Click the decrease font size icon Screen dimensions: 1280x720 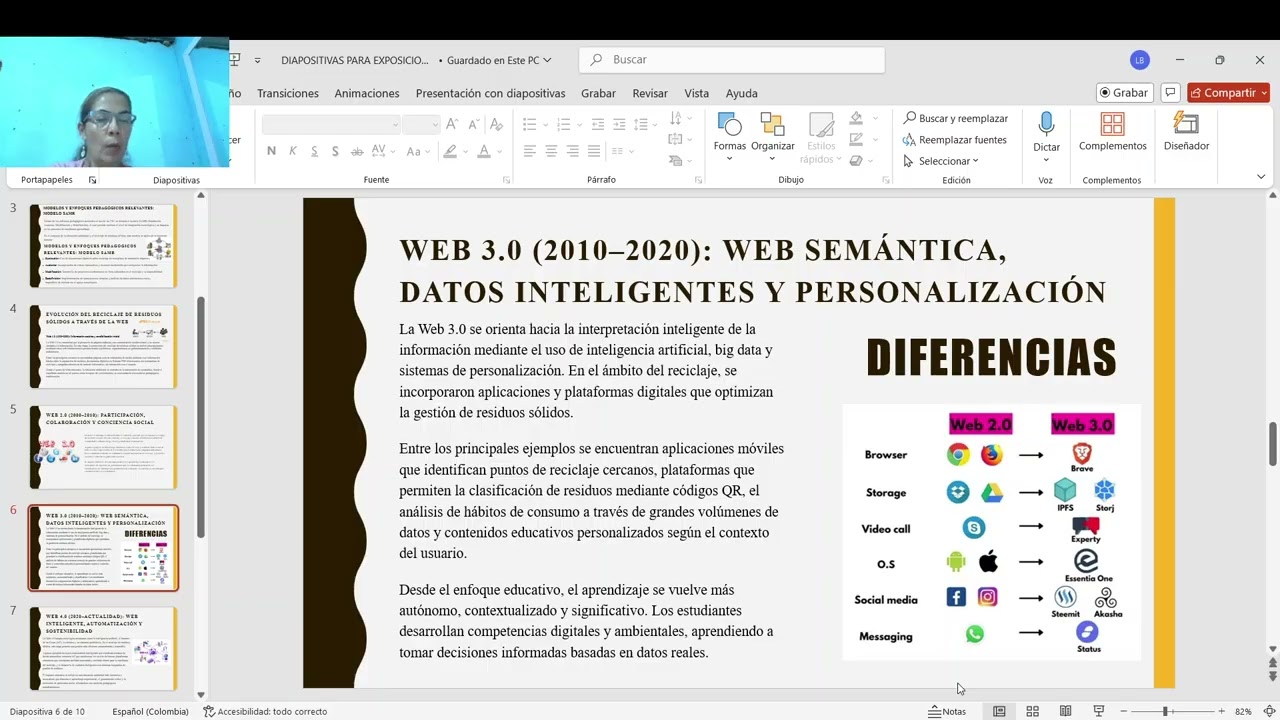pos(473,124)
